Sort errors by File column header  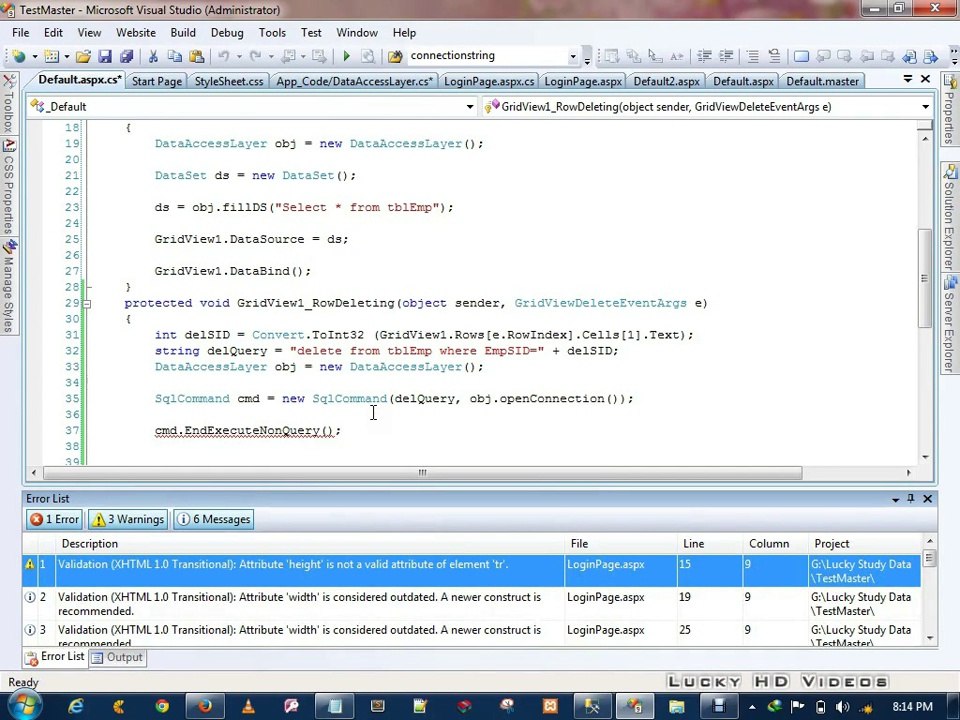tap(621, 544)
